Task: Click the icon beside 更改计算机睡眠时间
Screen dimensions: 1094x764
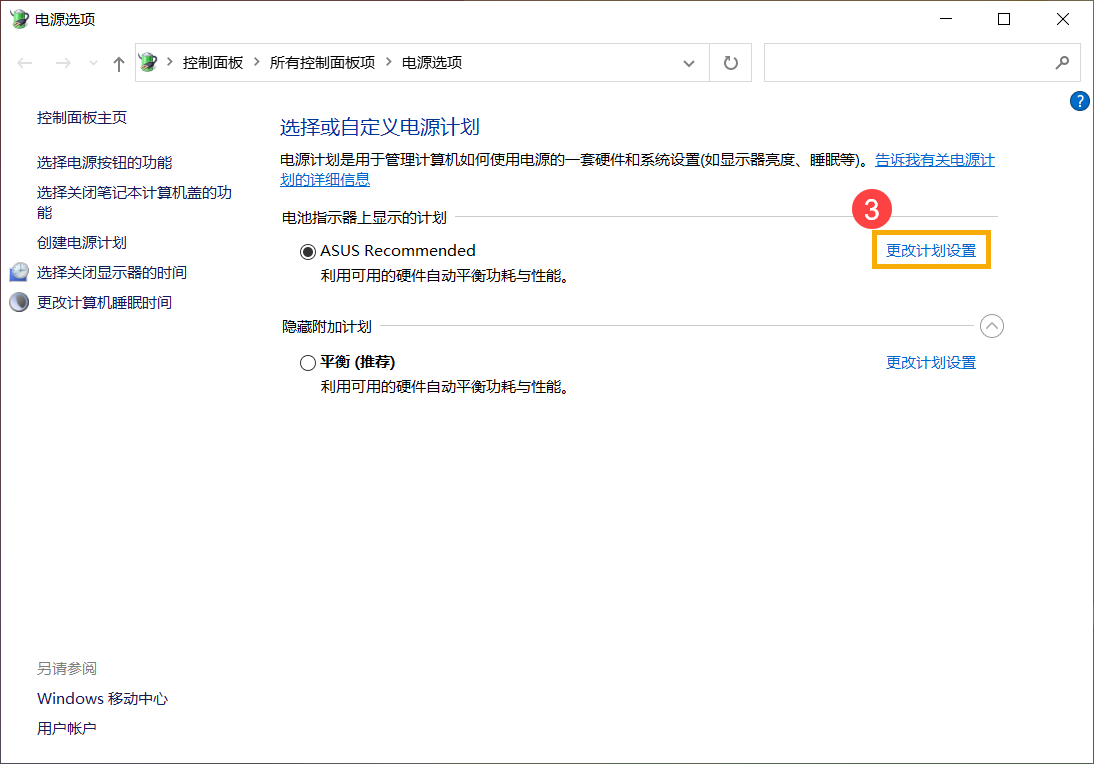Action: [18, 301]
